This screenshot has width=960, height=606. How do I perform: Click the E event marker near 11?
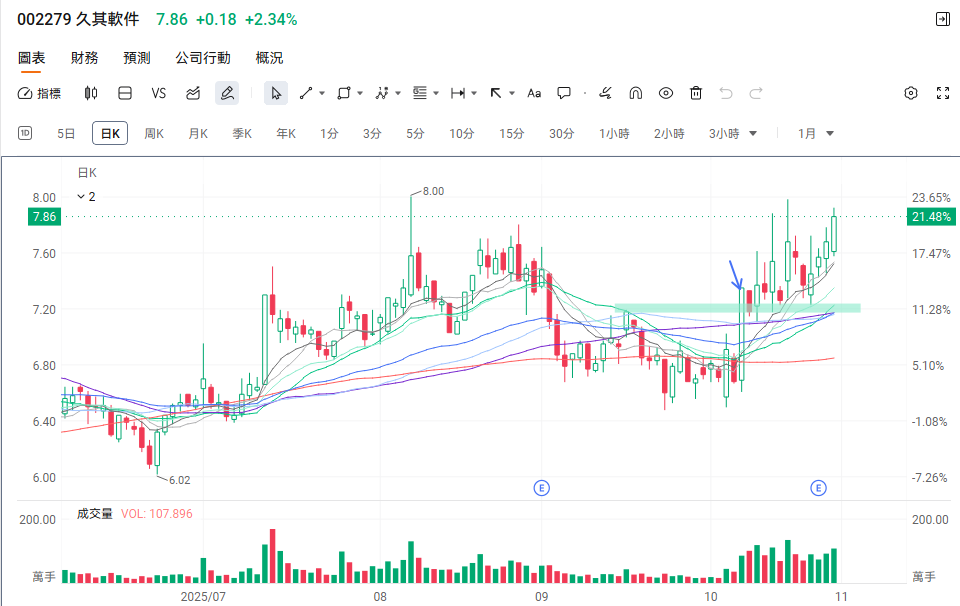click(x=819, y=488)
